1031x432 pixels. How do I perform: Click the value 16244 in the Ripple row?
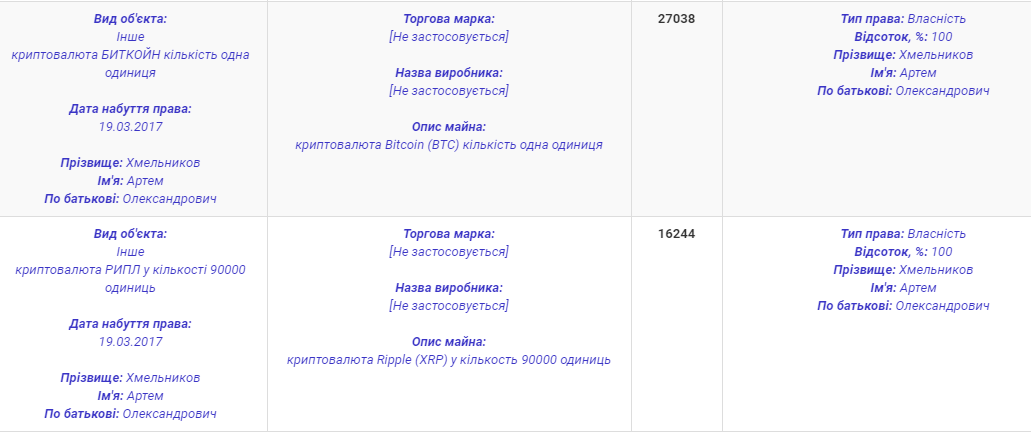pos(676,234)
